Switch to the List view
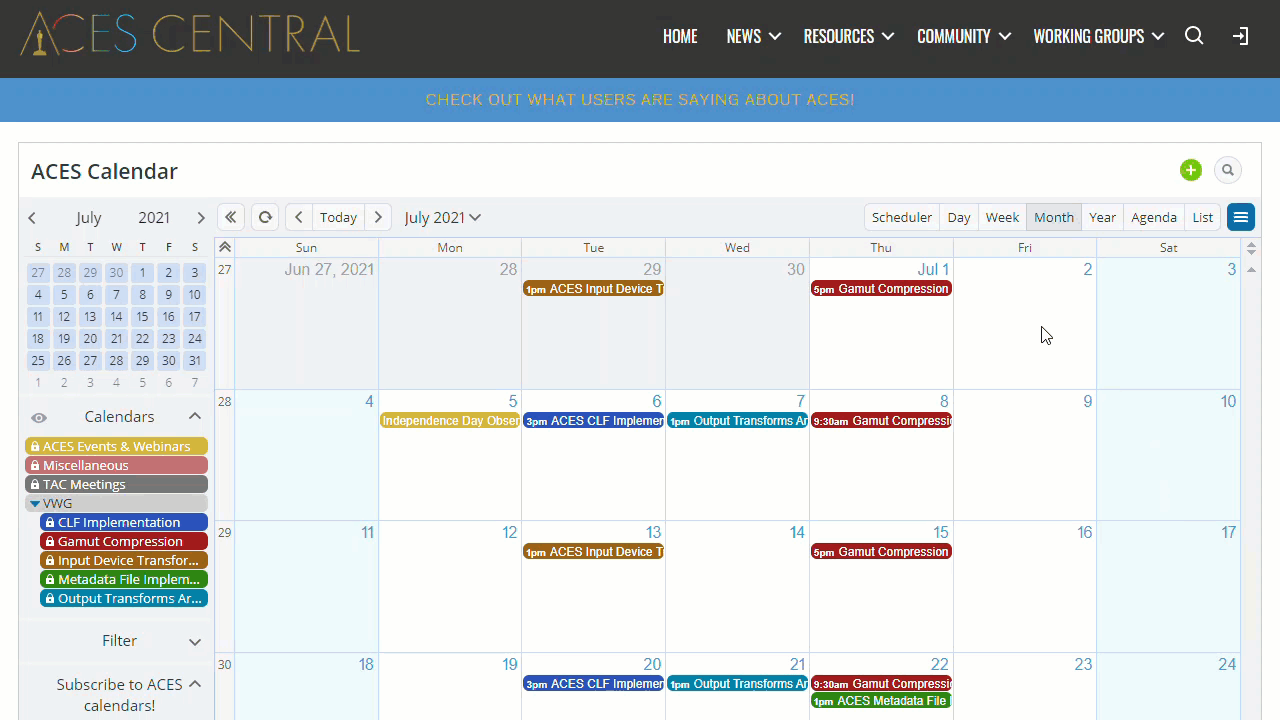The image size is (1280, 720). [1203, 217]
